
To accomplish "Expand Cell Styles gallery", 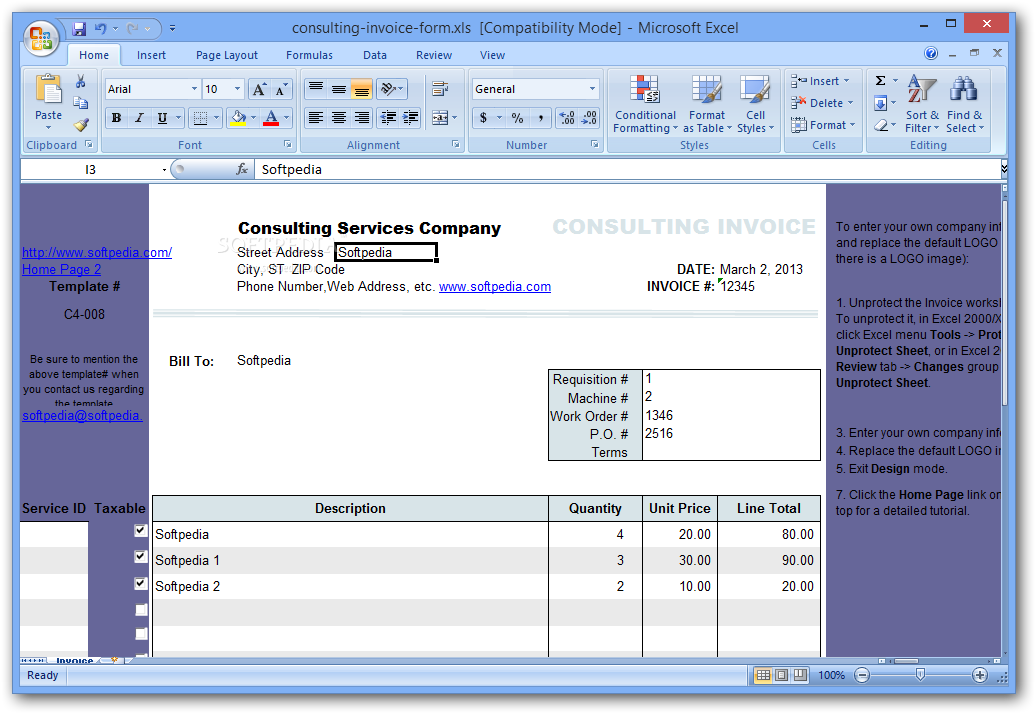I will pos(755,104).
